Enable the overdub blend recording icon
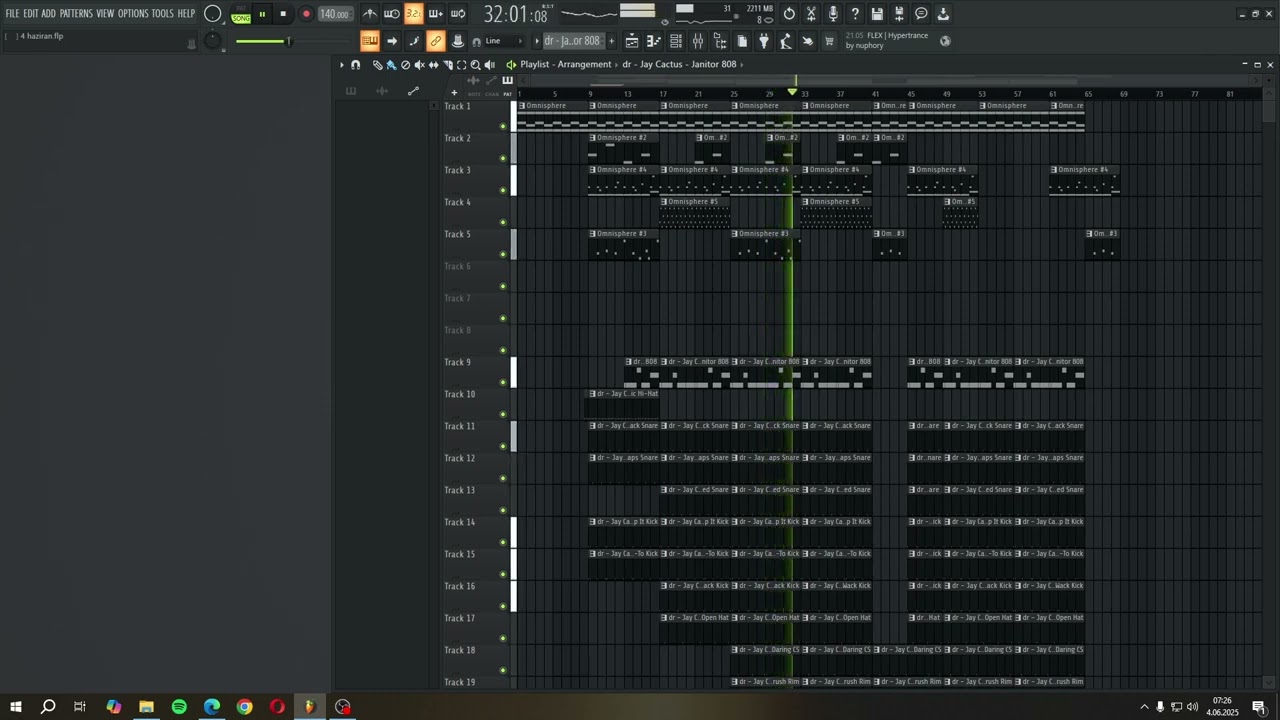This screenshot has width=1280, height=720. pyautogui.click(x=436, y=14)
